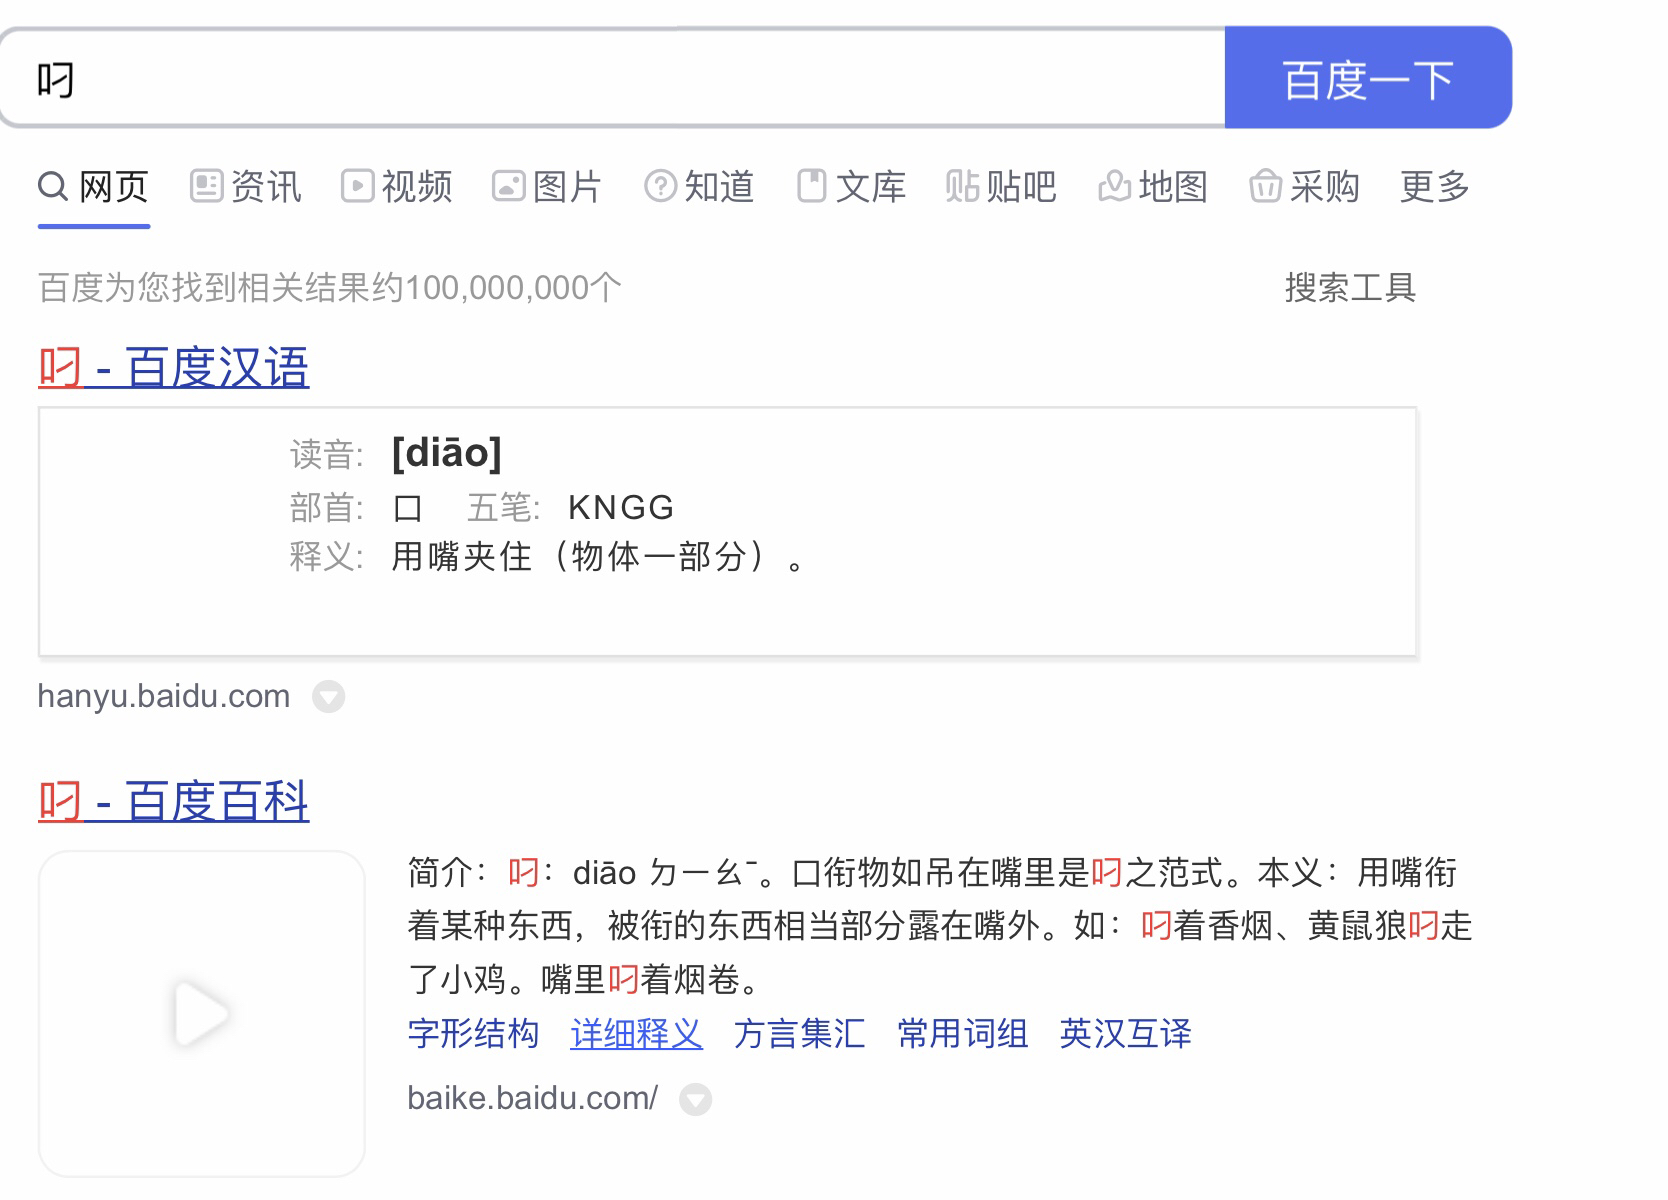
Task: Click the 视频 video play icon
Action: [357, 186]
